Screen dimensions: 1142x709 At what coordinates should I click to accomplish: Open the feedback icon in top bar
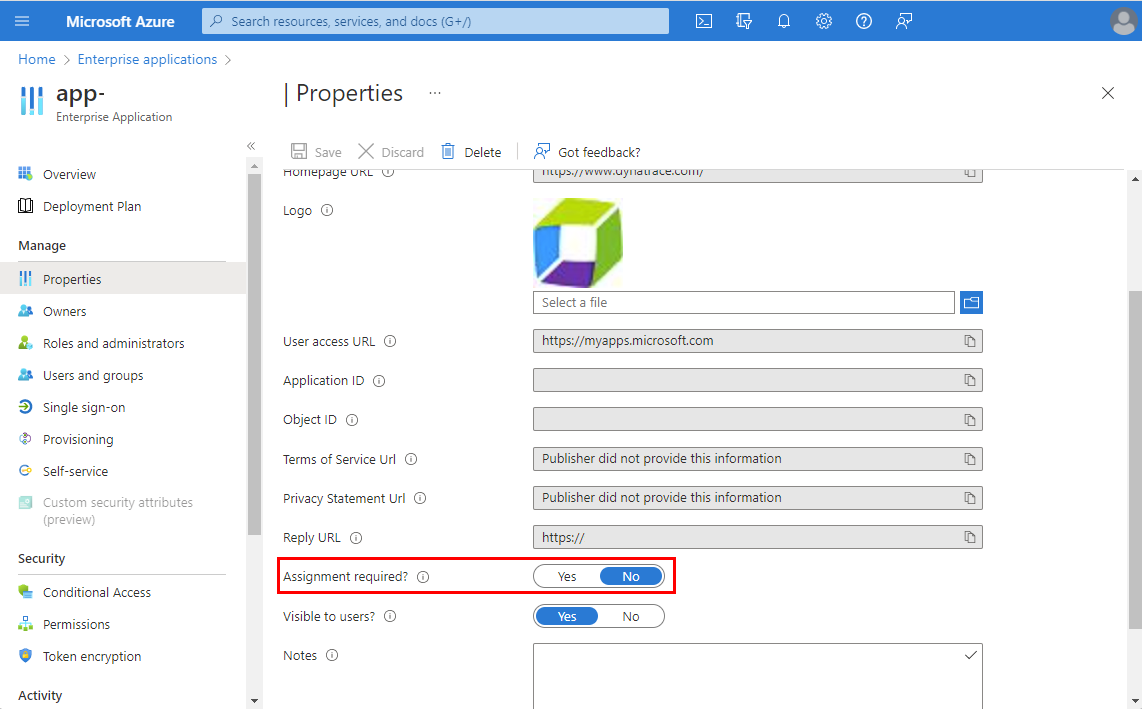(x=904, y=21)
